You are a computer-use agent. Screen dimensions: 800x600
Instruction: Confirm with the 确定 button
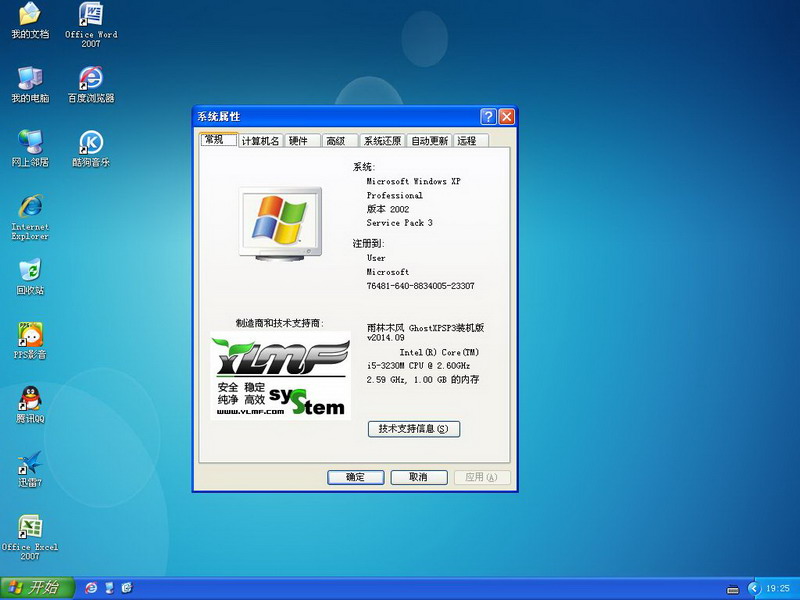(x=355, y=477)
